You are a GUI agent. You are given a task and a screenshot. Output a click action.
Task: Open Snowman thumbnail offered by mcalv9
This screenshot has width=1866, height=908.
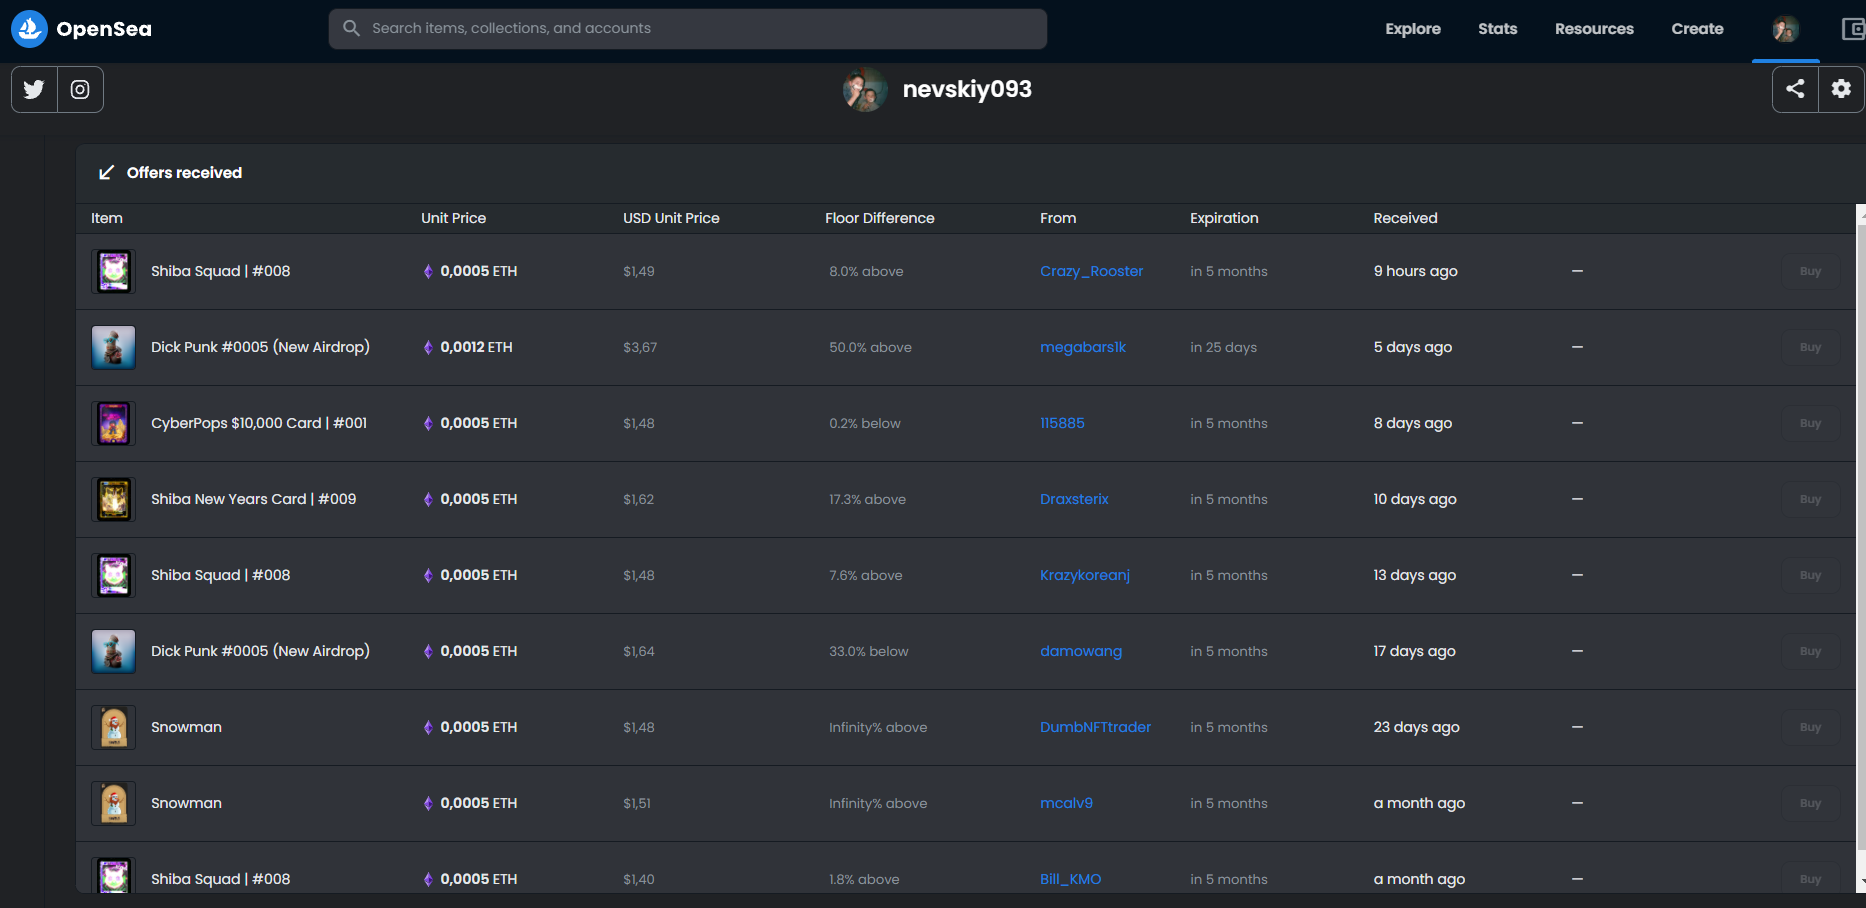tap(114, 803)
